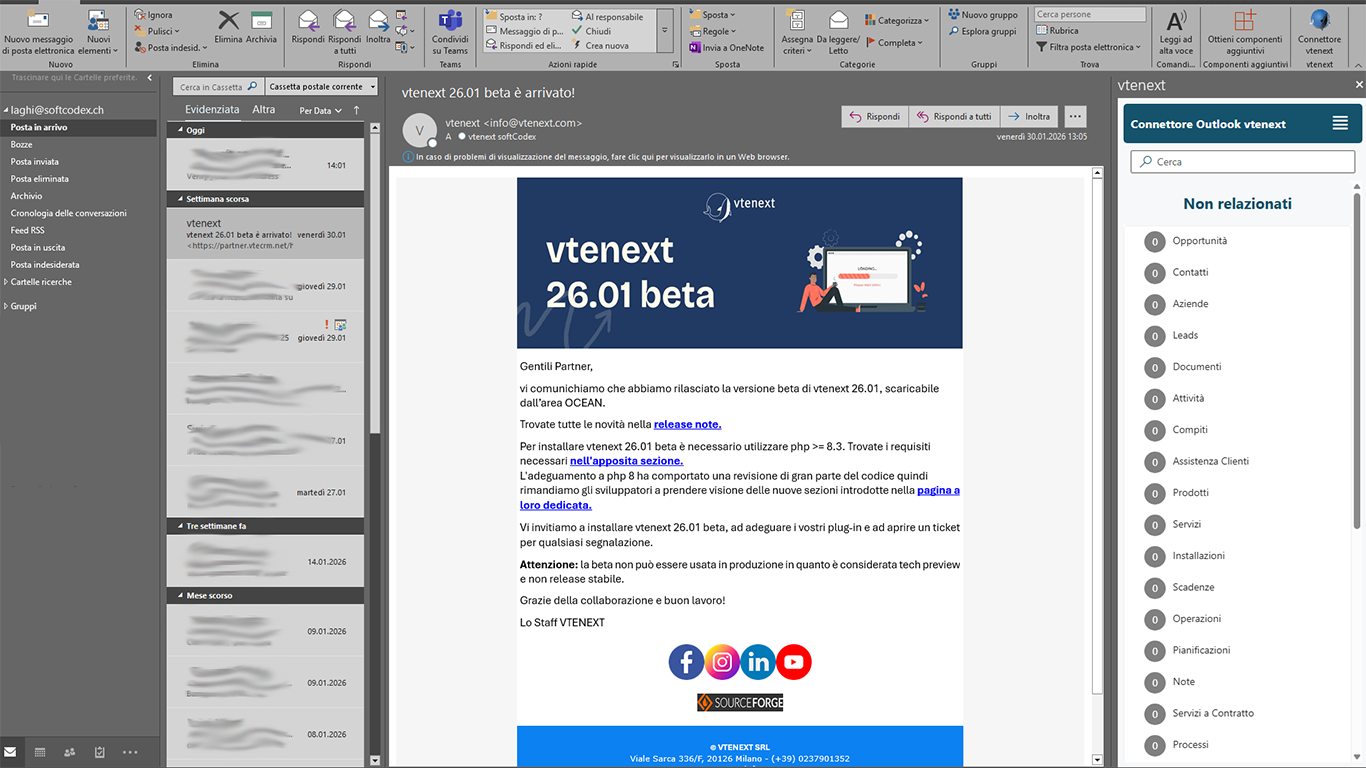Open the YouTube icon in the email

[x=794, y=662]
